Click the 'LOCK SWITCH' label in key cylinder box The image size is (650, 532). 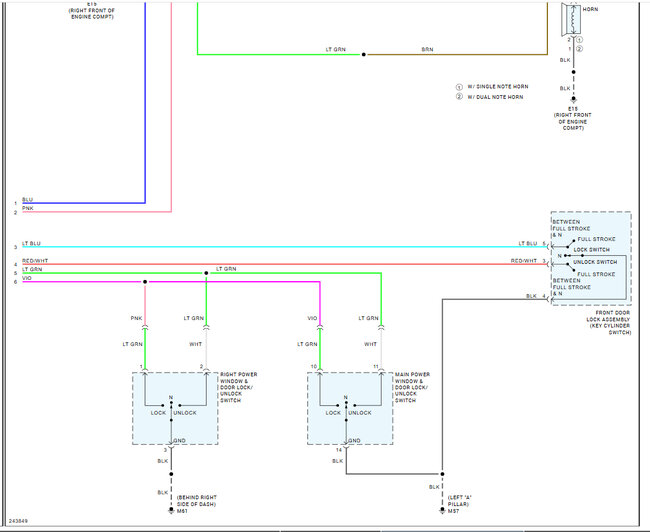coord(592,250)
